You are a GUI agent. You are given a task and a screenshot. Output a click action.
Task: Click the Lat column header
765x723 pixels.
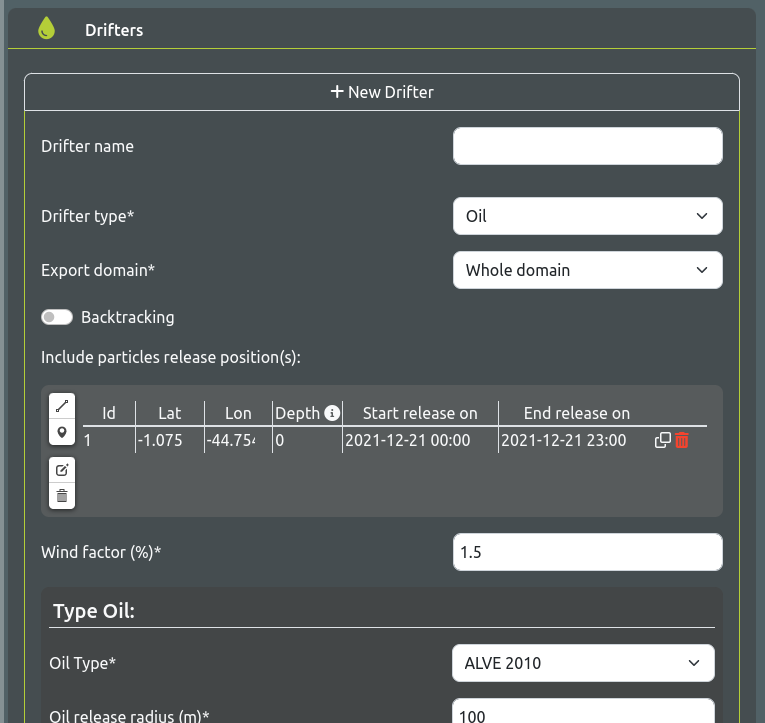pos(170,413)
